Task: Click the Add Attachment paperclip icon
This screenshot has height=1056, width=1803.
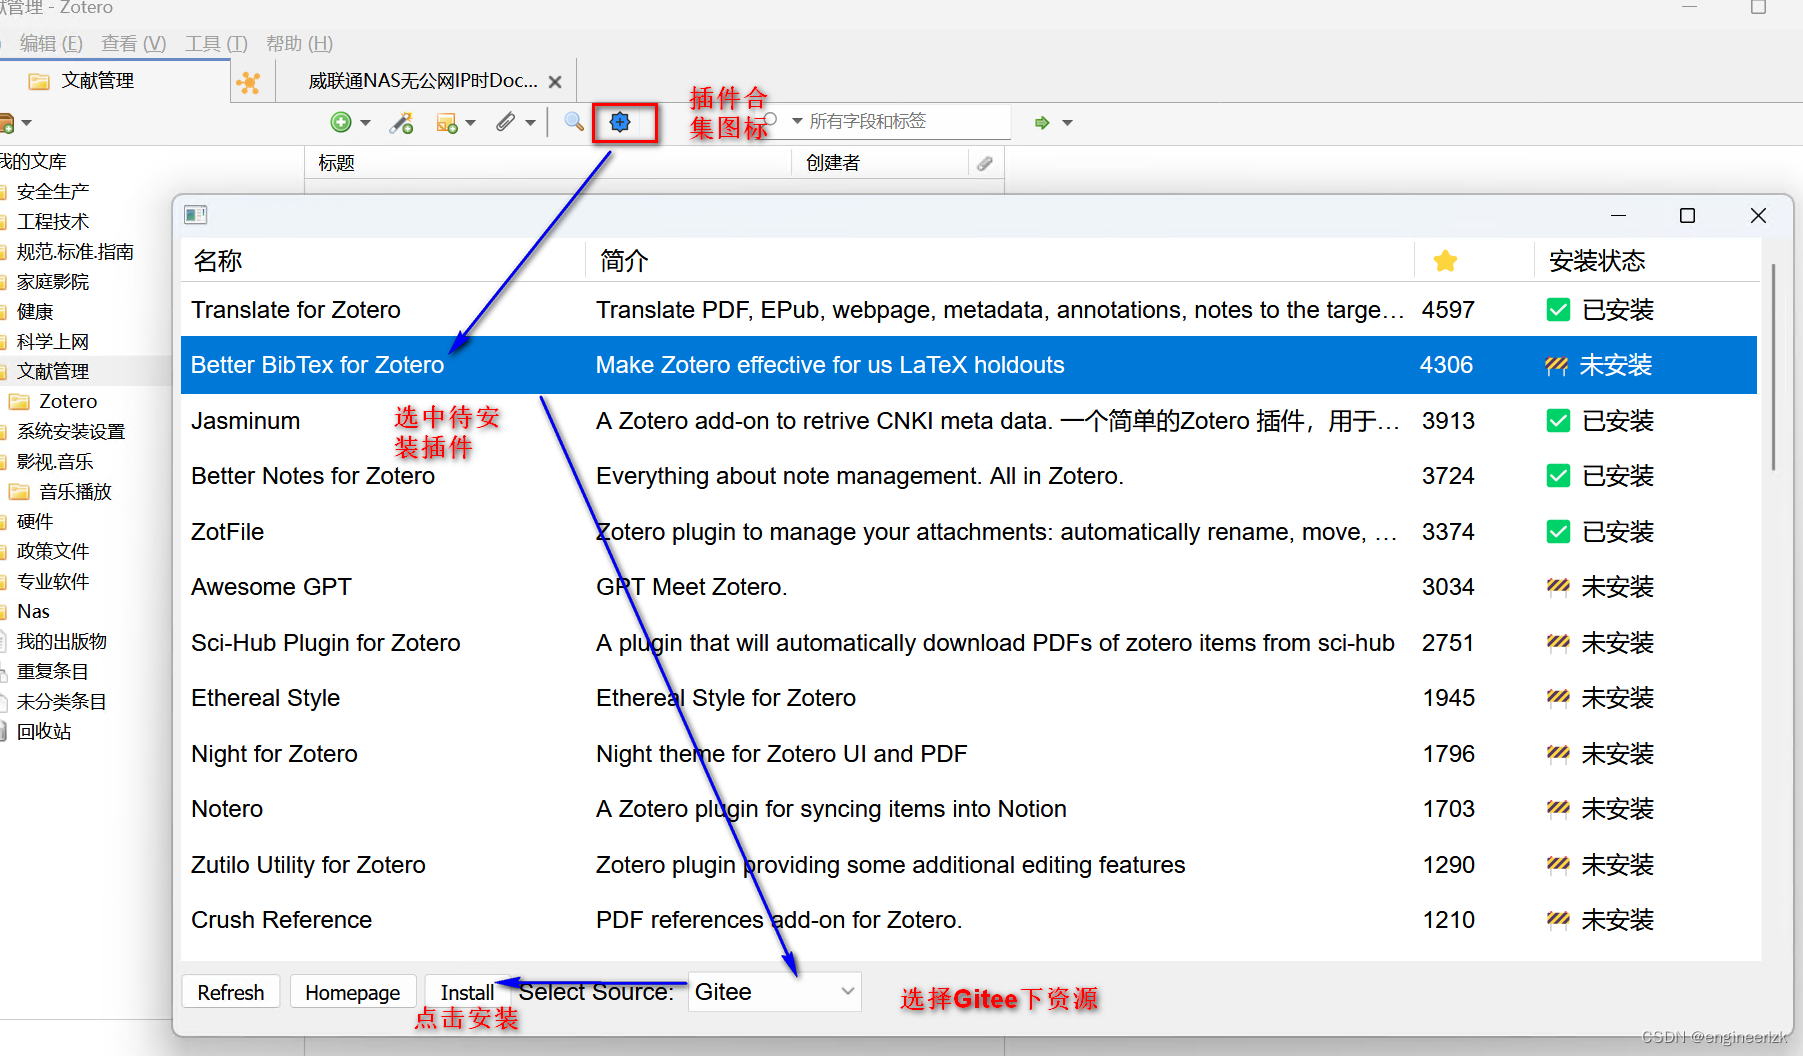Action: coord(506,122)
